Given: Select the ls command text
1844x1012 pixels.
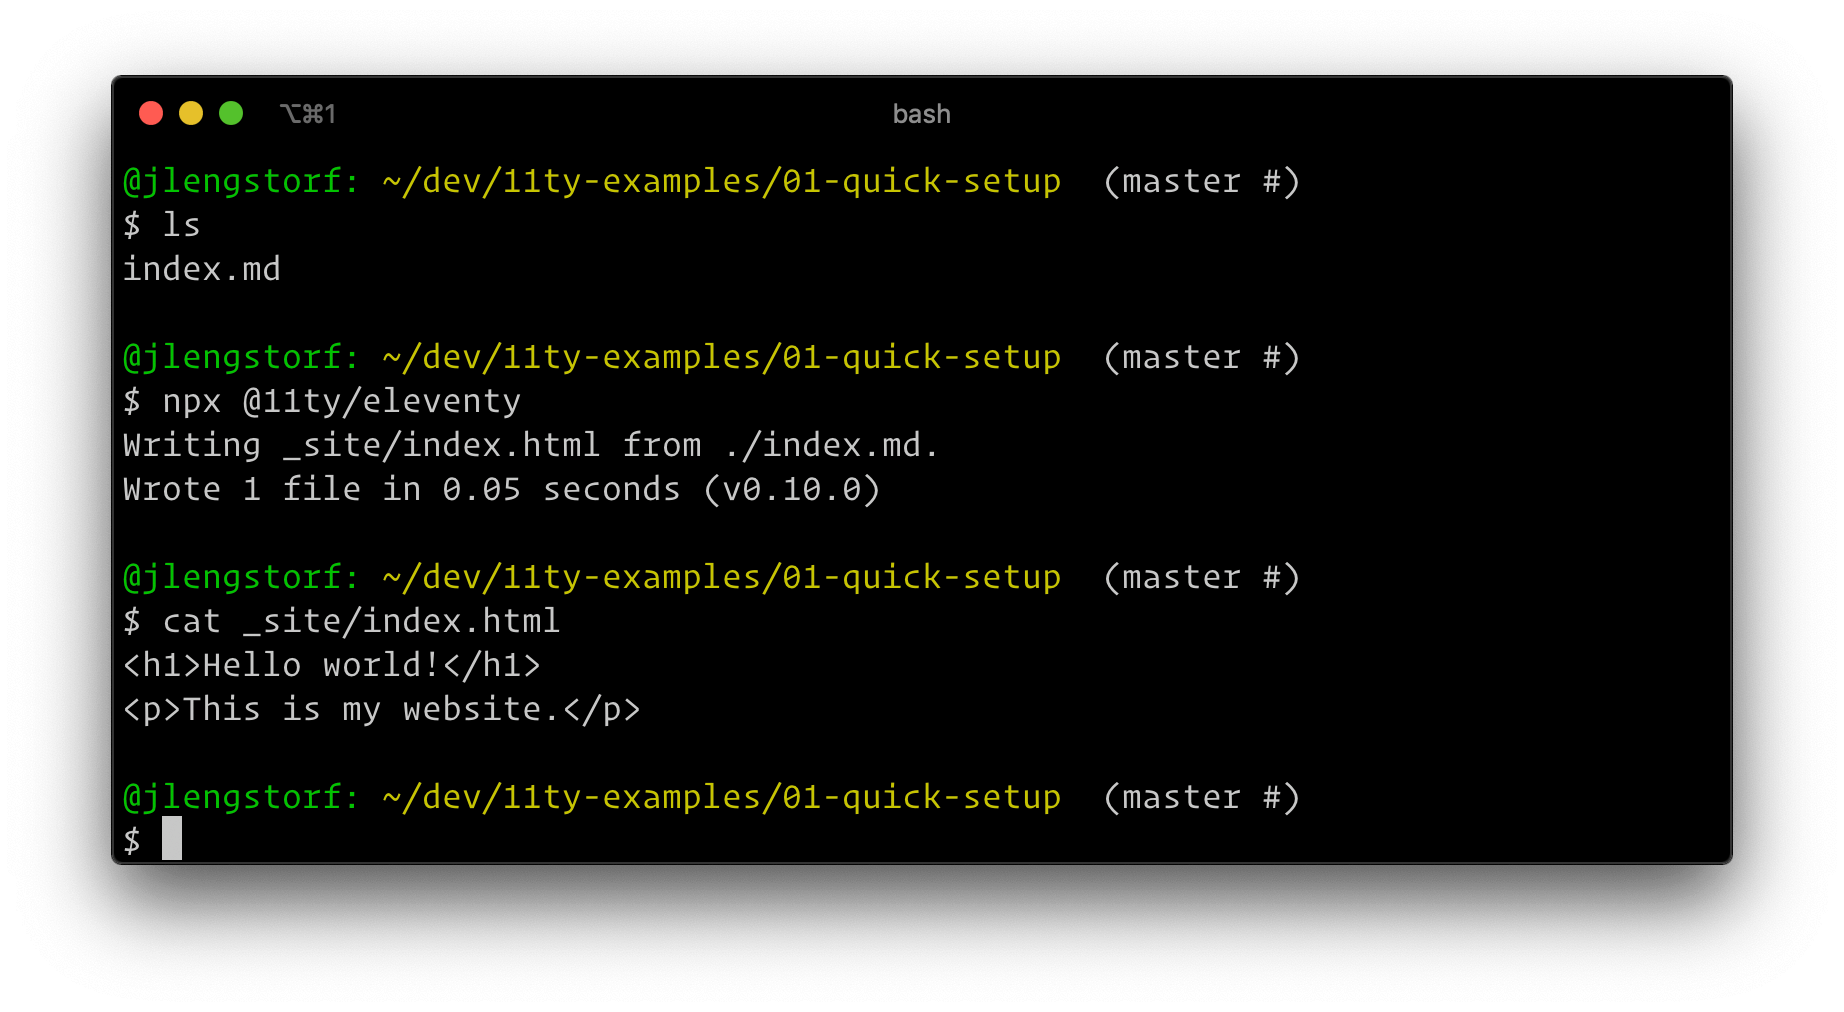Looking at the screenshot, I should pyautogui.click(x=180, y=224).
